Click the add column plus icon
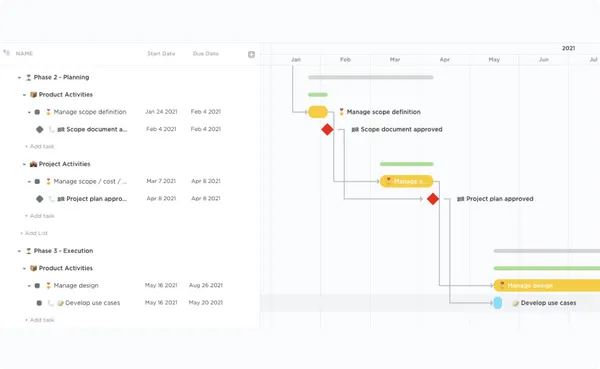Screen dimensions: 600x369 click(x=251, y=54)
